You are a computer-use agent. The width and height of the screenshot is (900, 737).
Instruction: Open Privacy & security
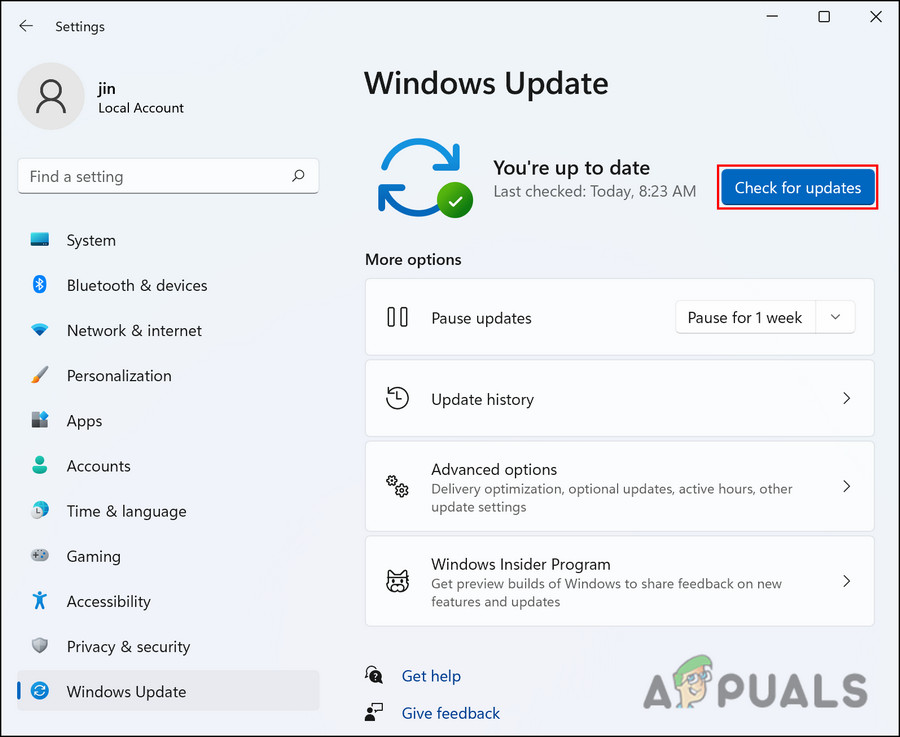(168, 646)
